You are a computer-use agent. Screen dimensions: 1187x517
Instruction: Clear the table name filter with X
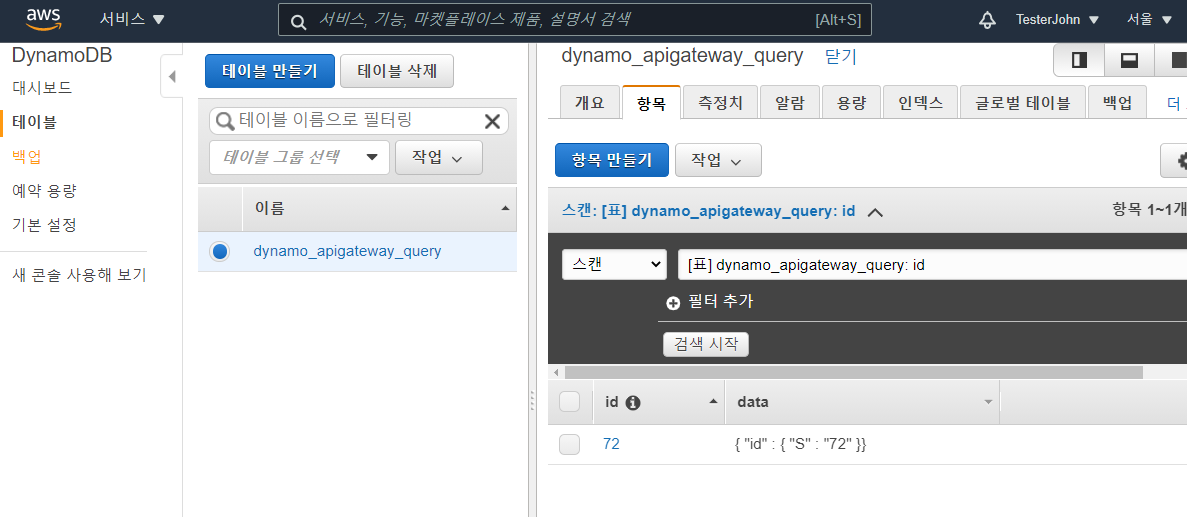(x=492, y=121)
